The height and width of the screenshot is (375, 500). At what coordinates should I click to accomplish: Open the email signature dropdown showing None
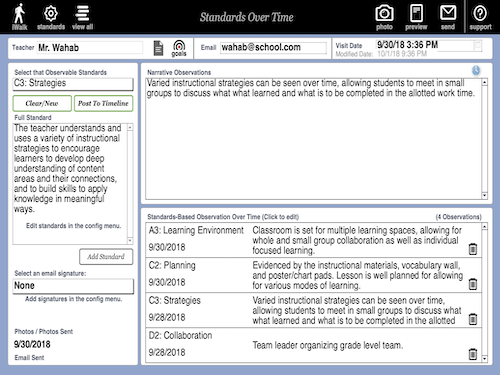pyautogui.click(x=73, y=286)
